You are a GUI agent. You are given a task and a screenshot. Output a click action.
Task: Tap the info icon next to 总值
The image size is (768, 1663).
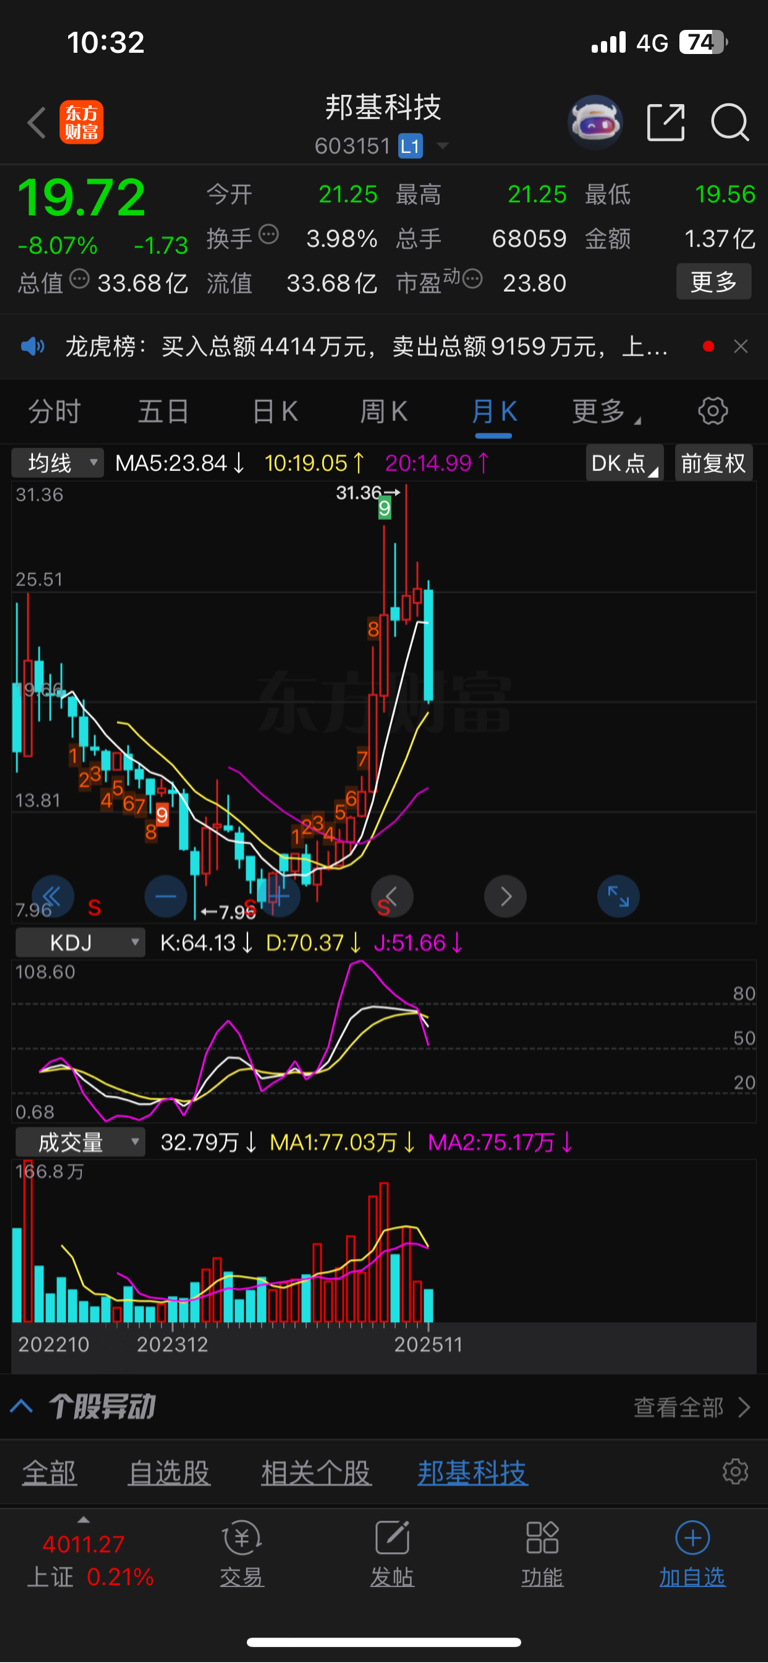tap(79, 279)
